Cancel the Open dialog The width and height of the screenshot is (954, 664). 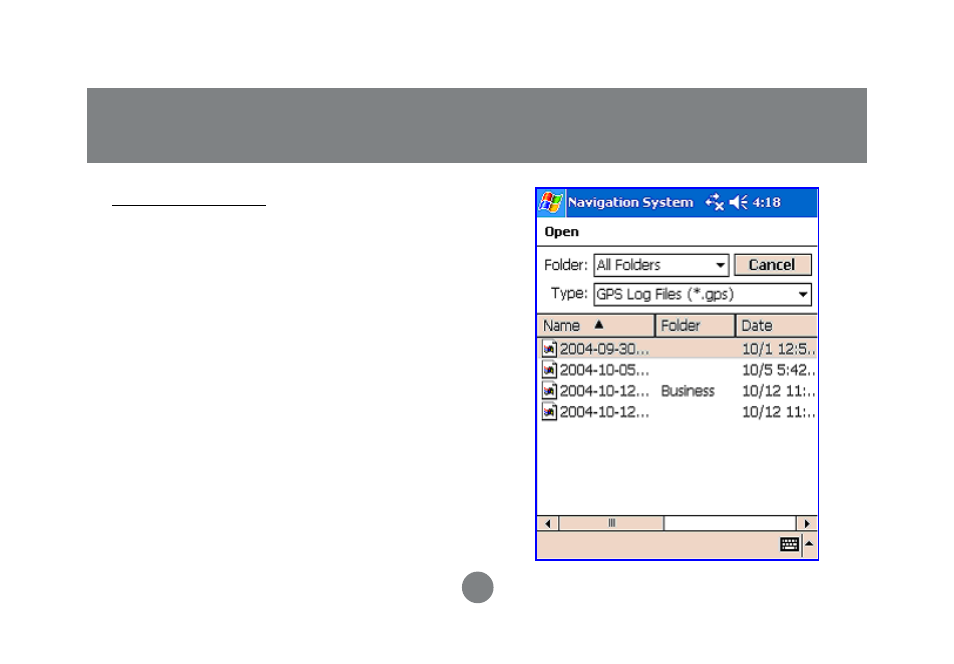[x=773, y=265]
